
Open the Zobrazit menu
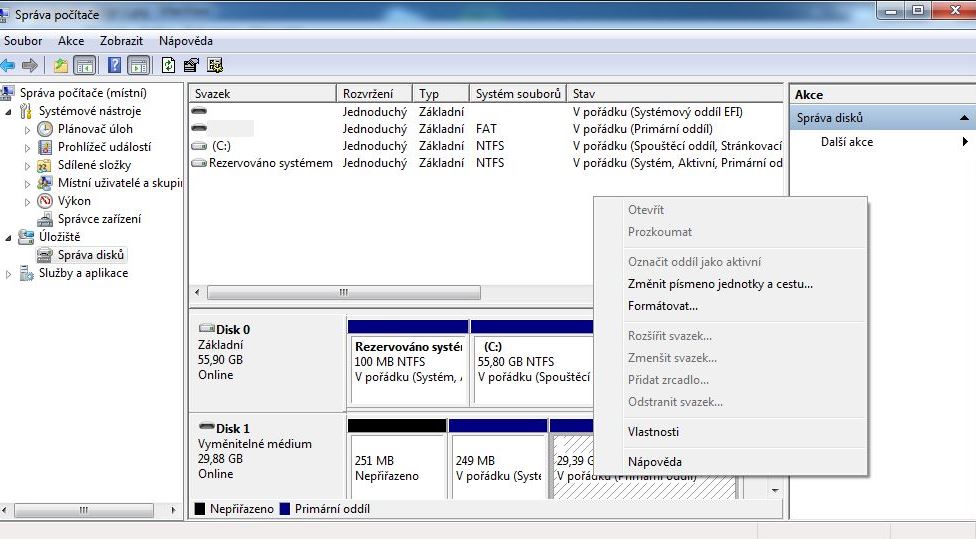pos(121,41)
